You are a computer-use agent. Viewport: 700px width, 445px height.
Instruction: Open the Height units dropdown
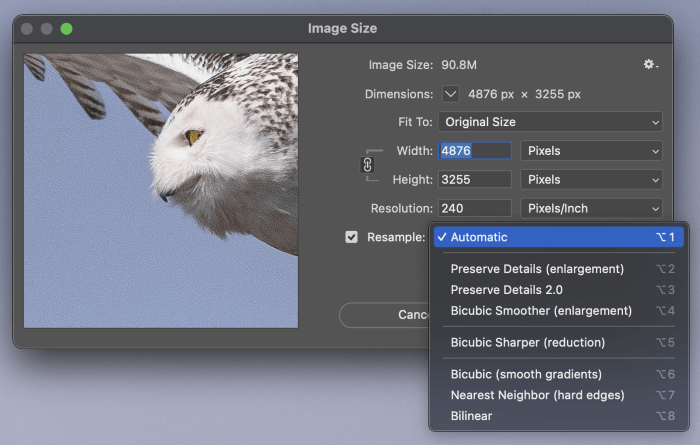(592, 180)
